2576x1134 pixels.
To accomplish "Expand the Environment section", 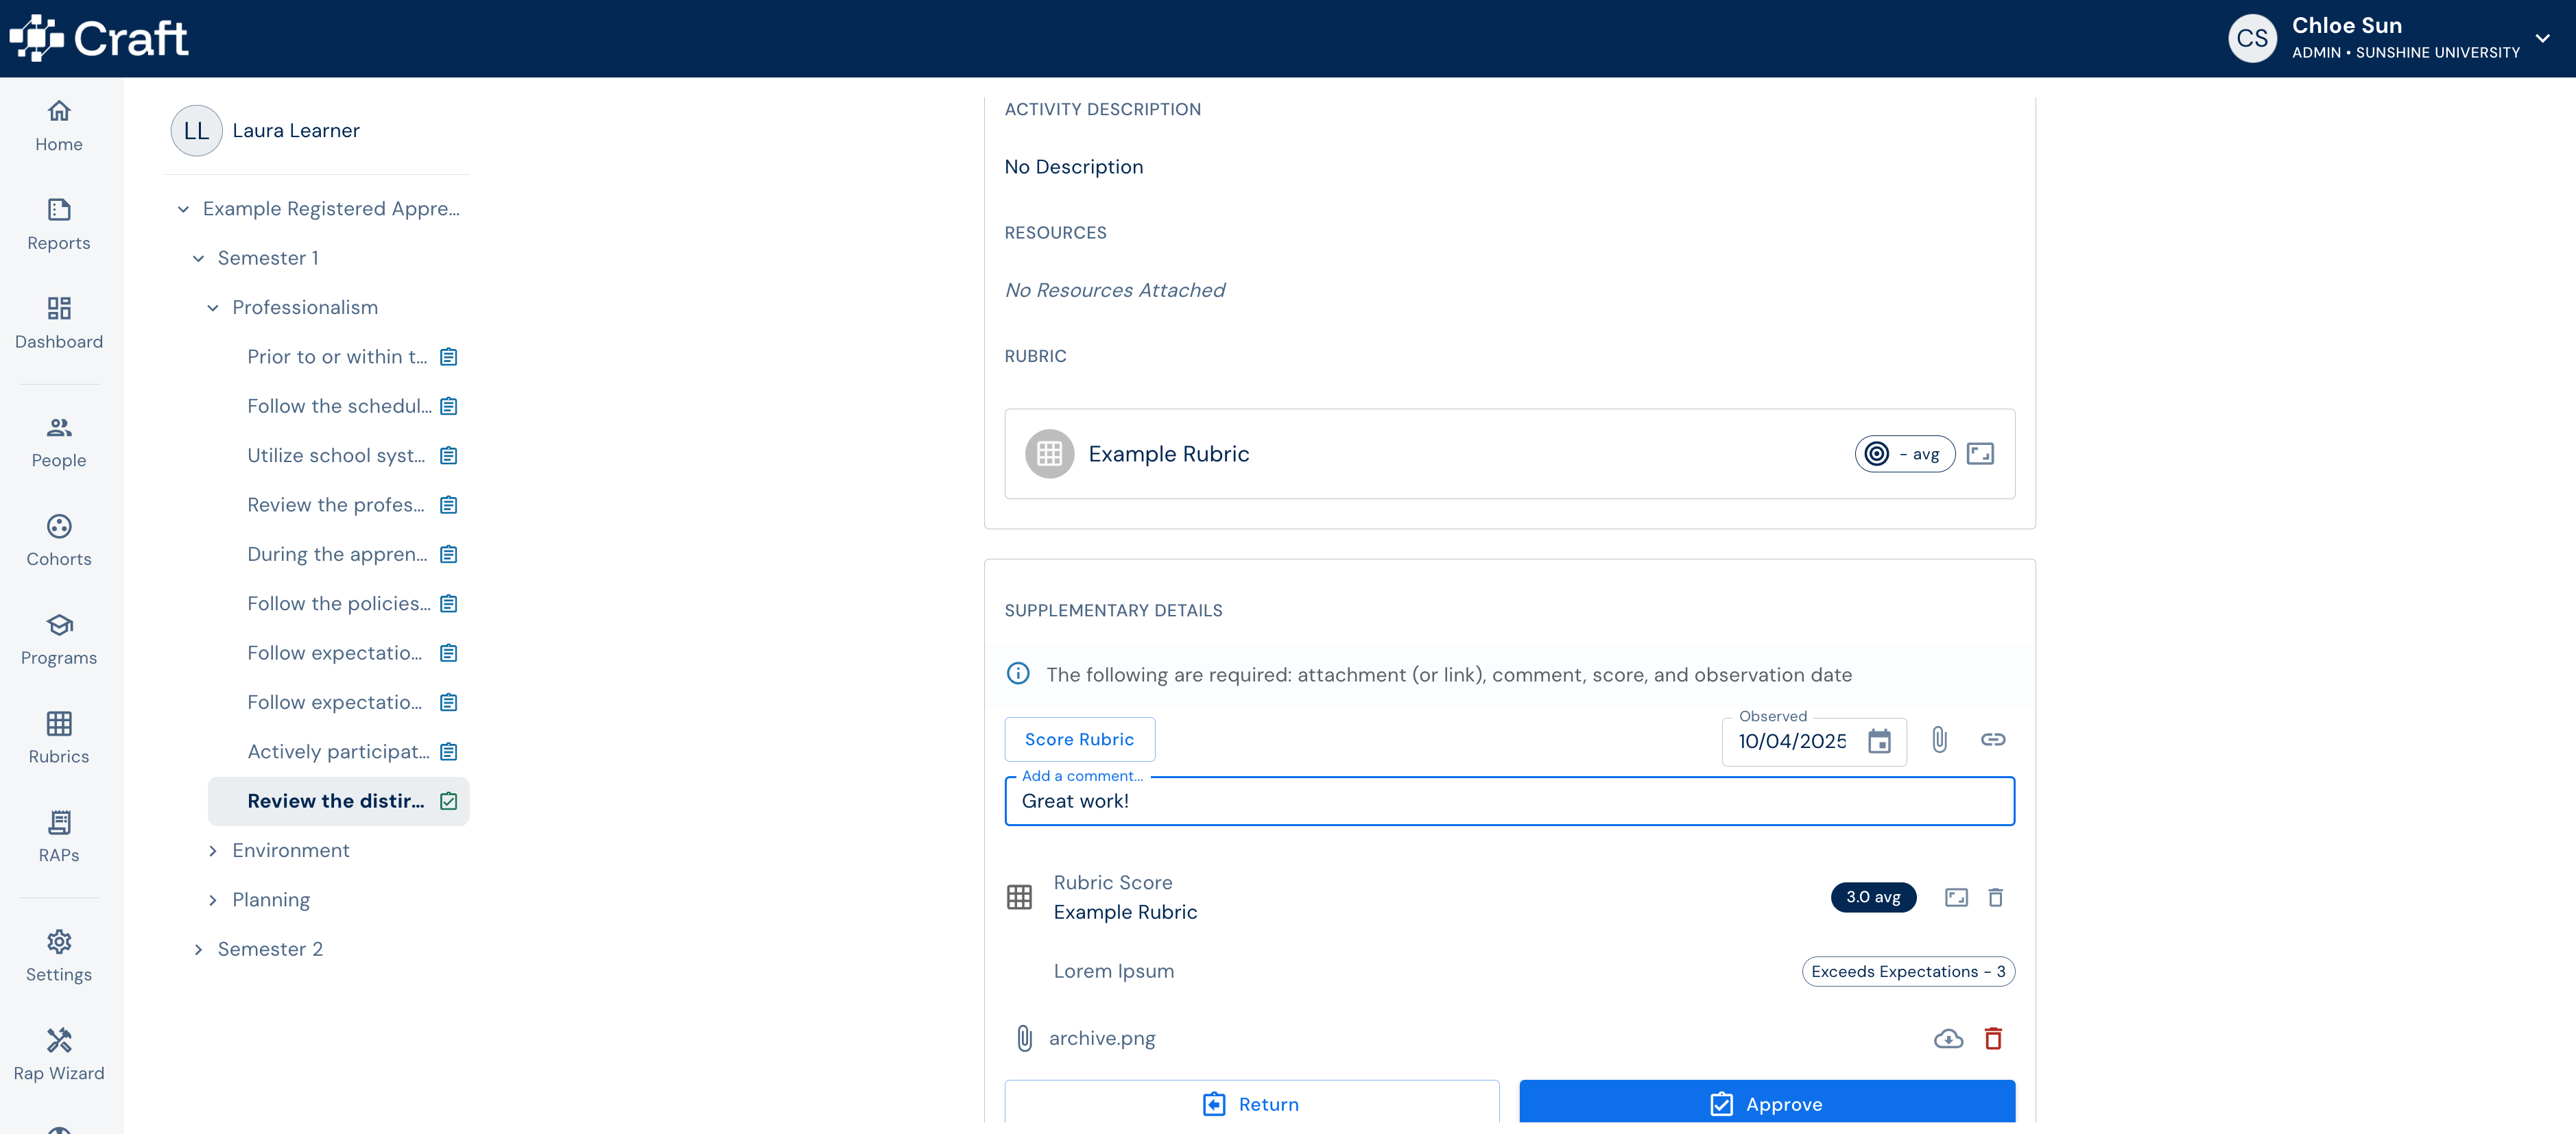I will (212, 851).
